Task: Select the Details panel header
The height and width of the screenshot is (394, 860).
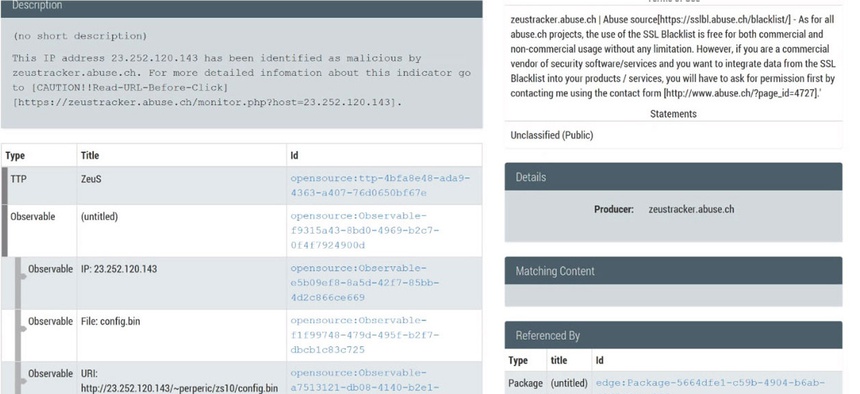Action: click(x=673, y=177)
